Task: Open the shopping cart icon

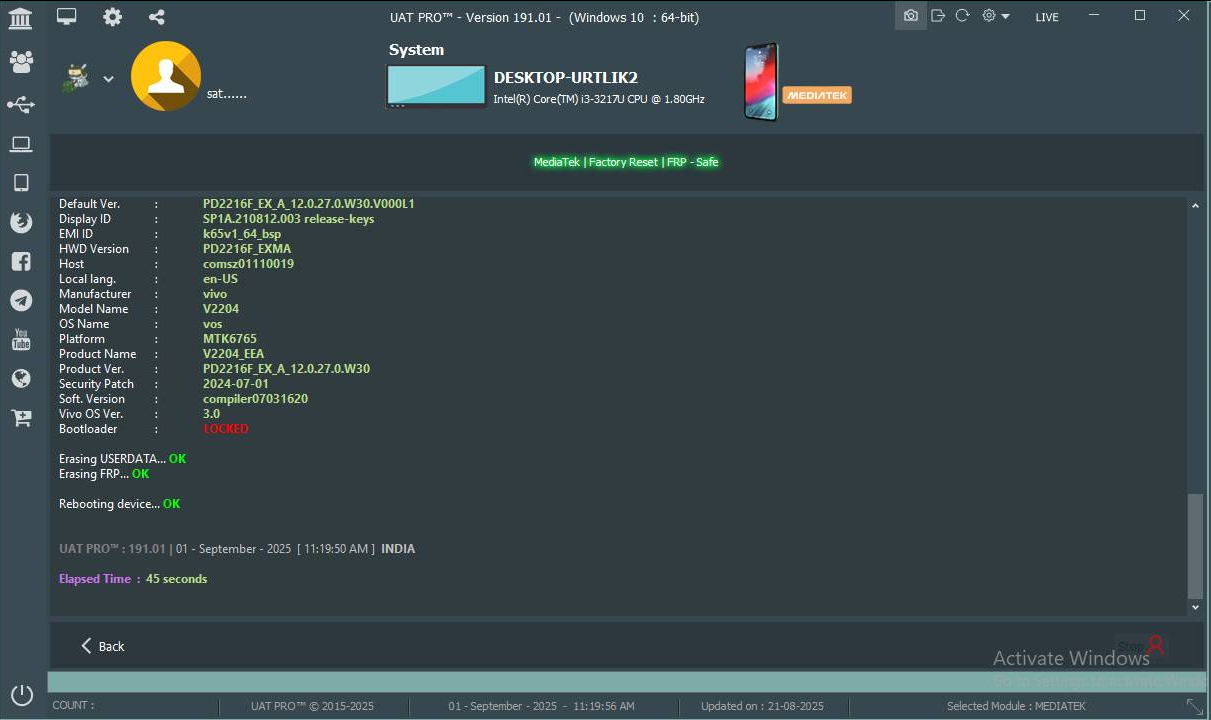Action: [x=21, y=418]
